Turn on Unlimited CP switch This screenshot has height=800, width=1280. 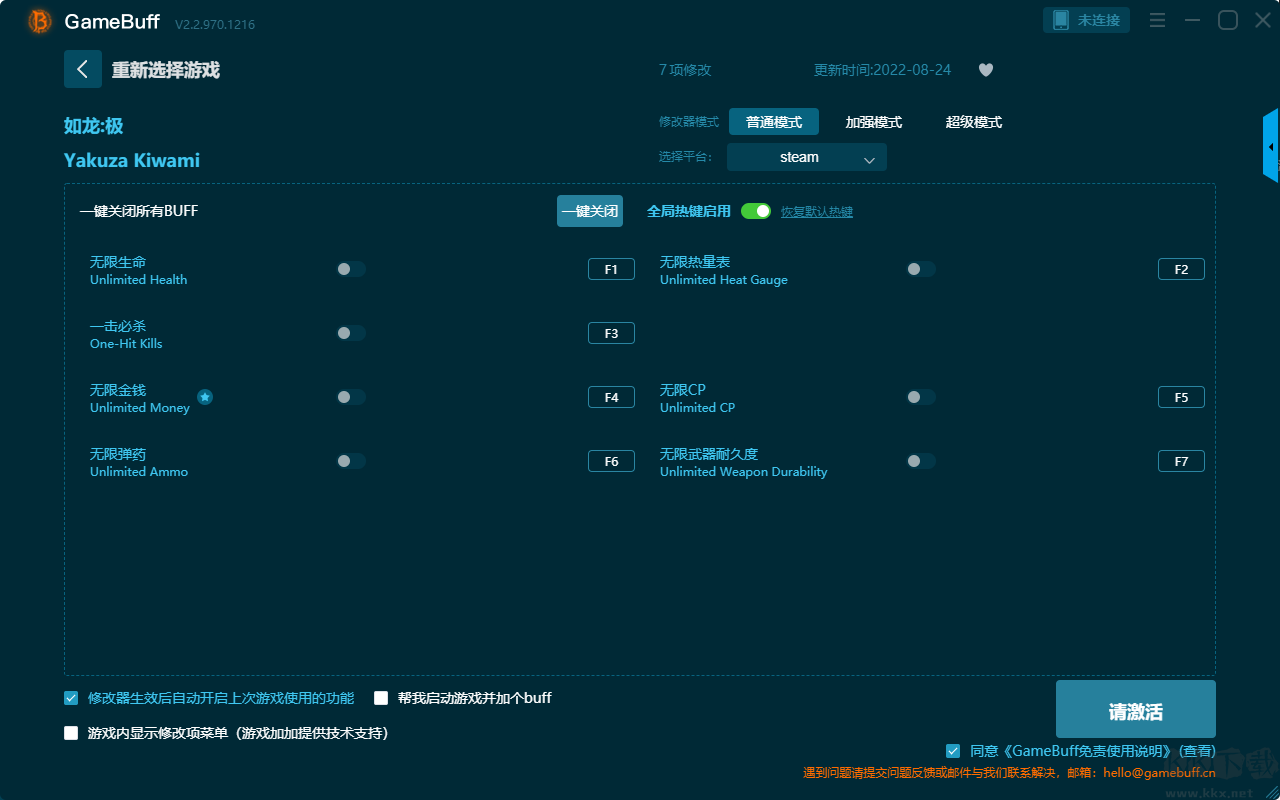tap(921, 397)
